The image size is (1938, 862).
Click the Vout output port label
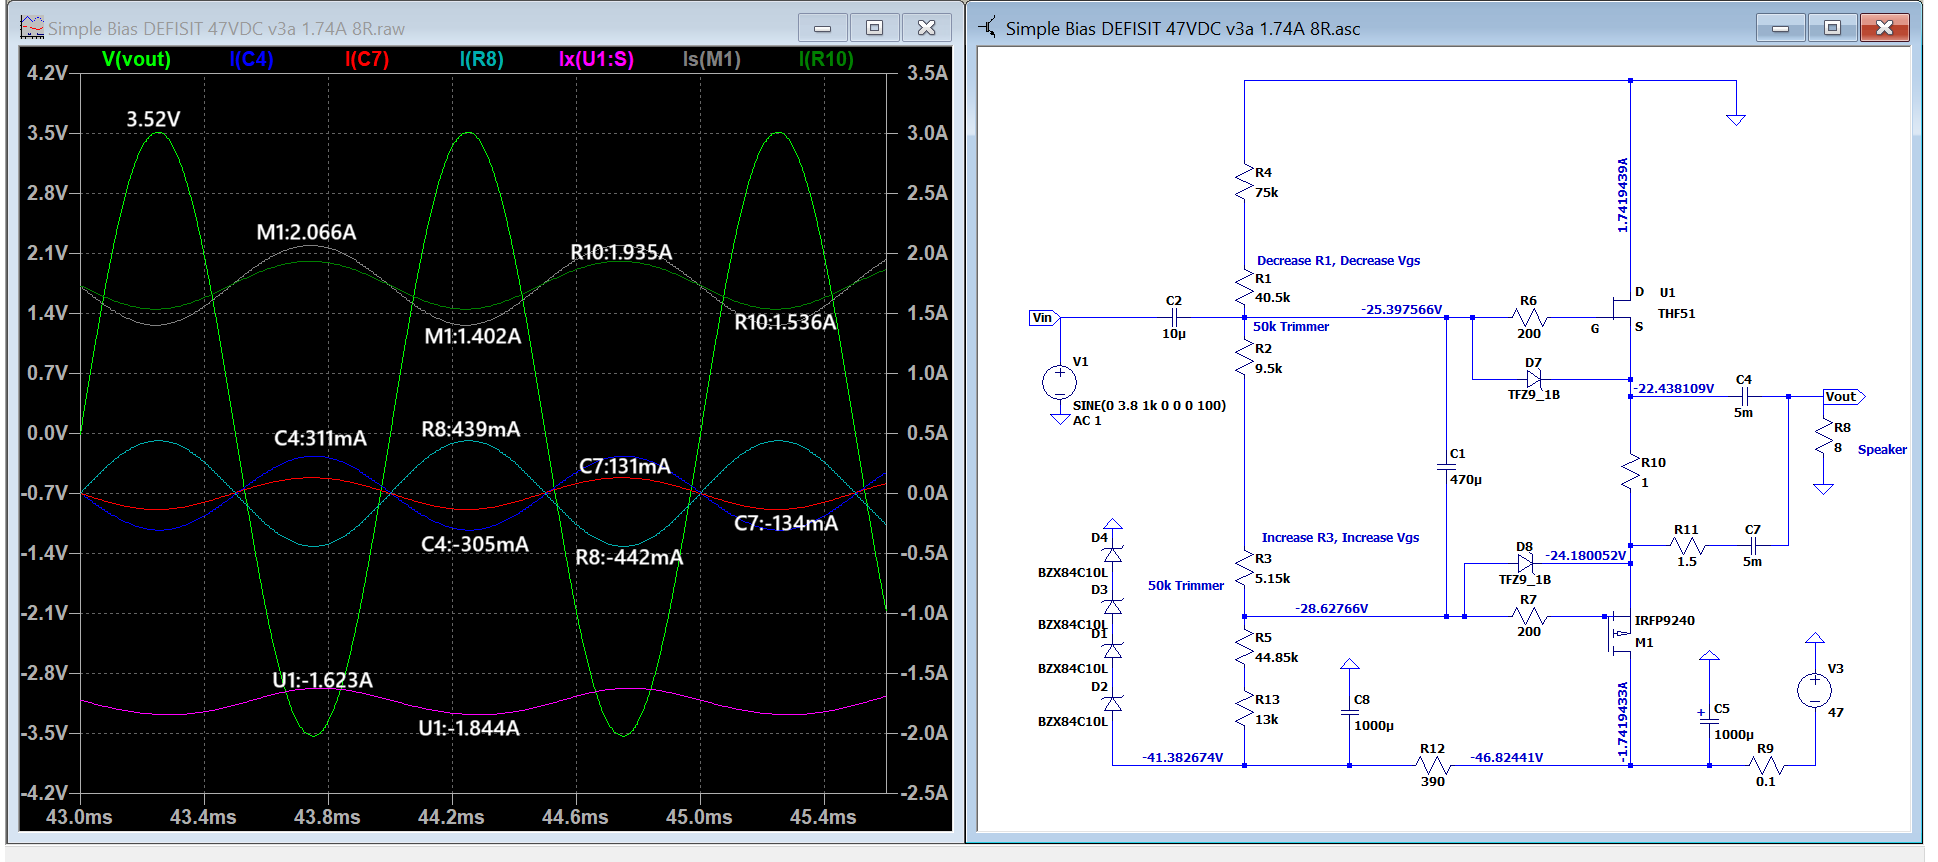[x=1843, y=396]
